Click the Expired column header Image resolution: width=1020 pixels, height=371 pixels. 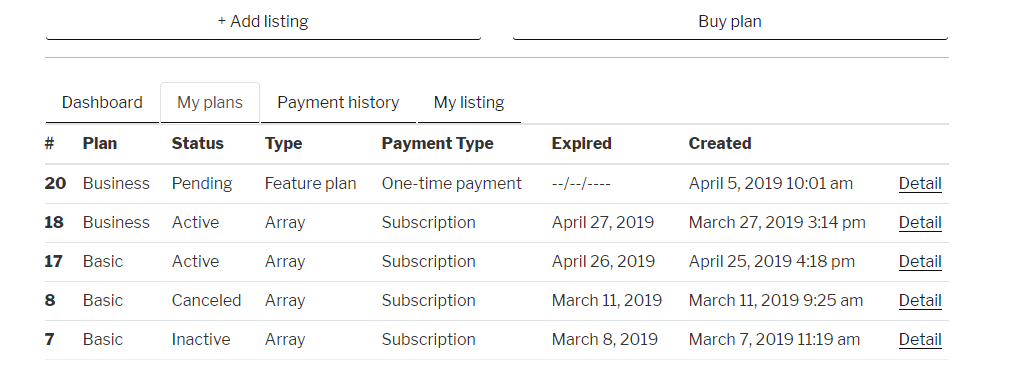(582, 144)
